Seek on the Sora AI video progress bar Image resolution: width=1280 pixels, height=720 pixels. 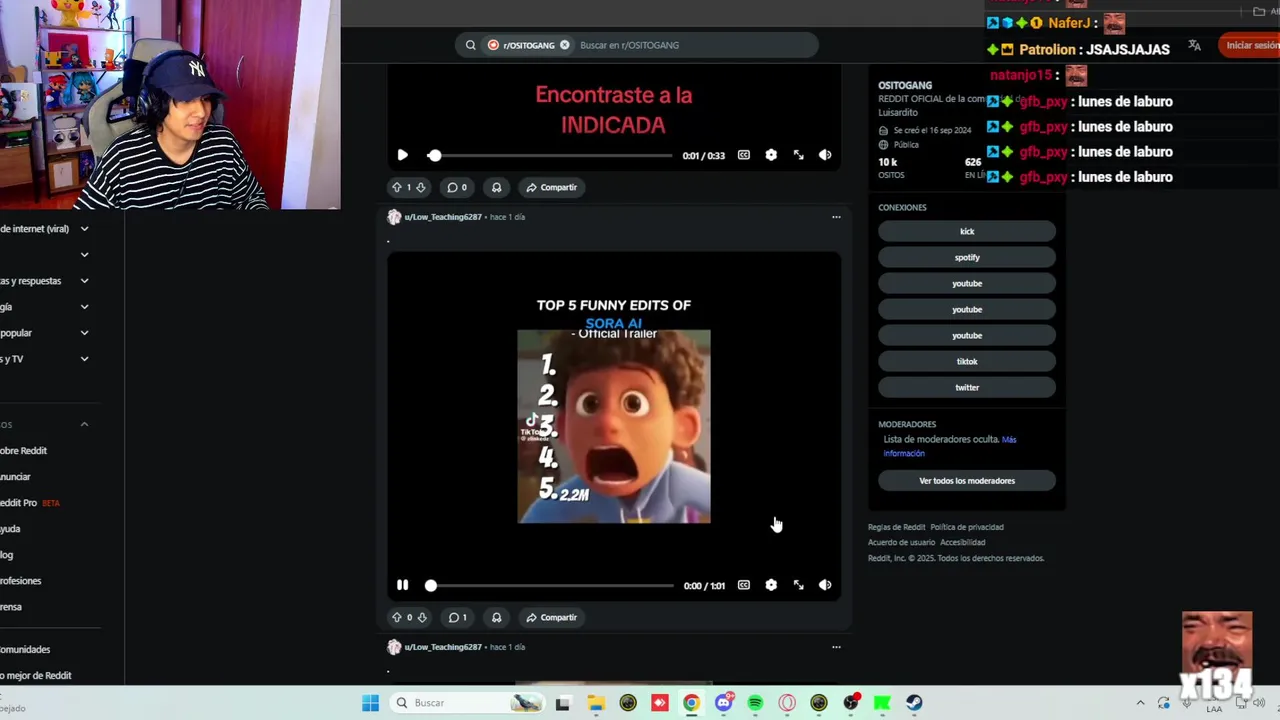[x=551, y=585]
